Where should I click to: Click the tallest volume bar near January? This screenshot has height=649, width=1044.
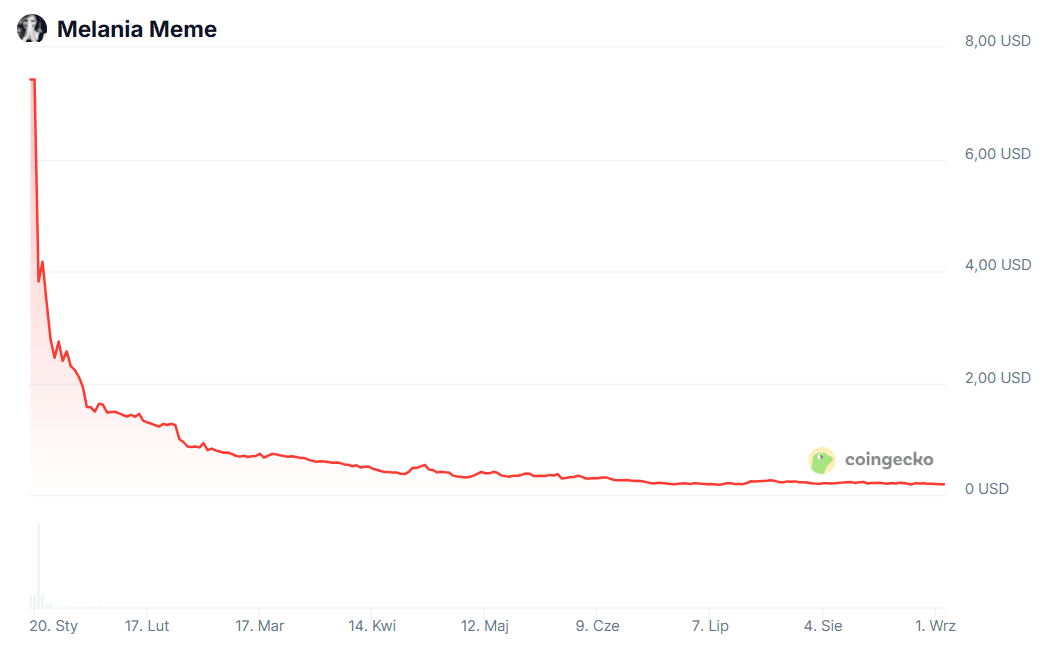pos(39,566)
